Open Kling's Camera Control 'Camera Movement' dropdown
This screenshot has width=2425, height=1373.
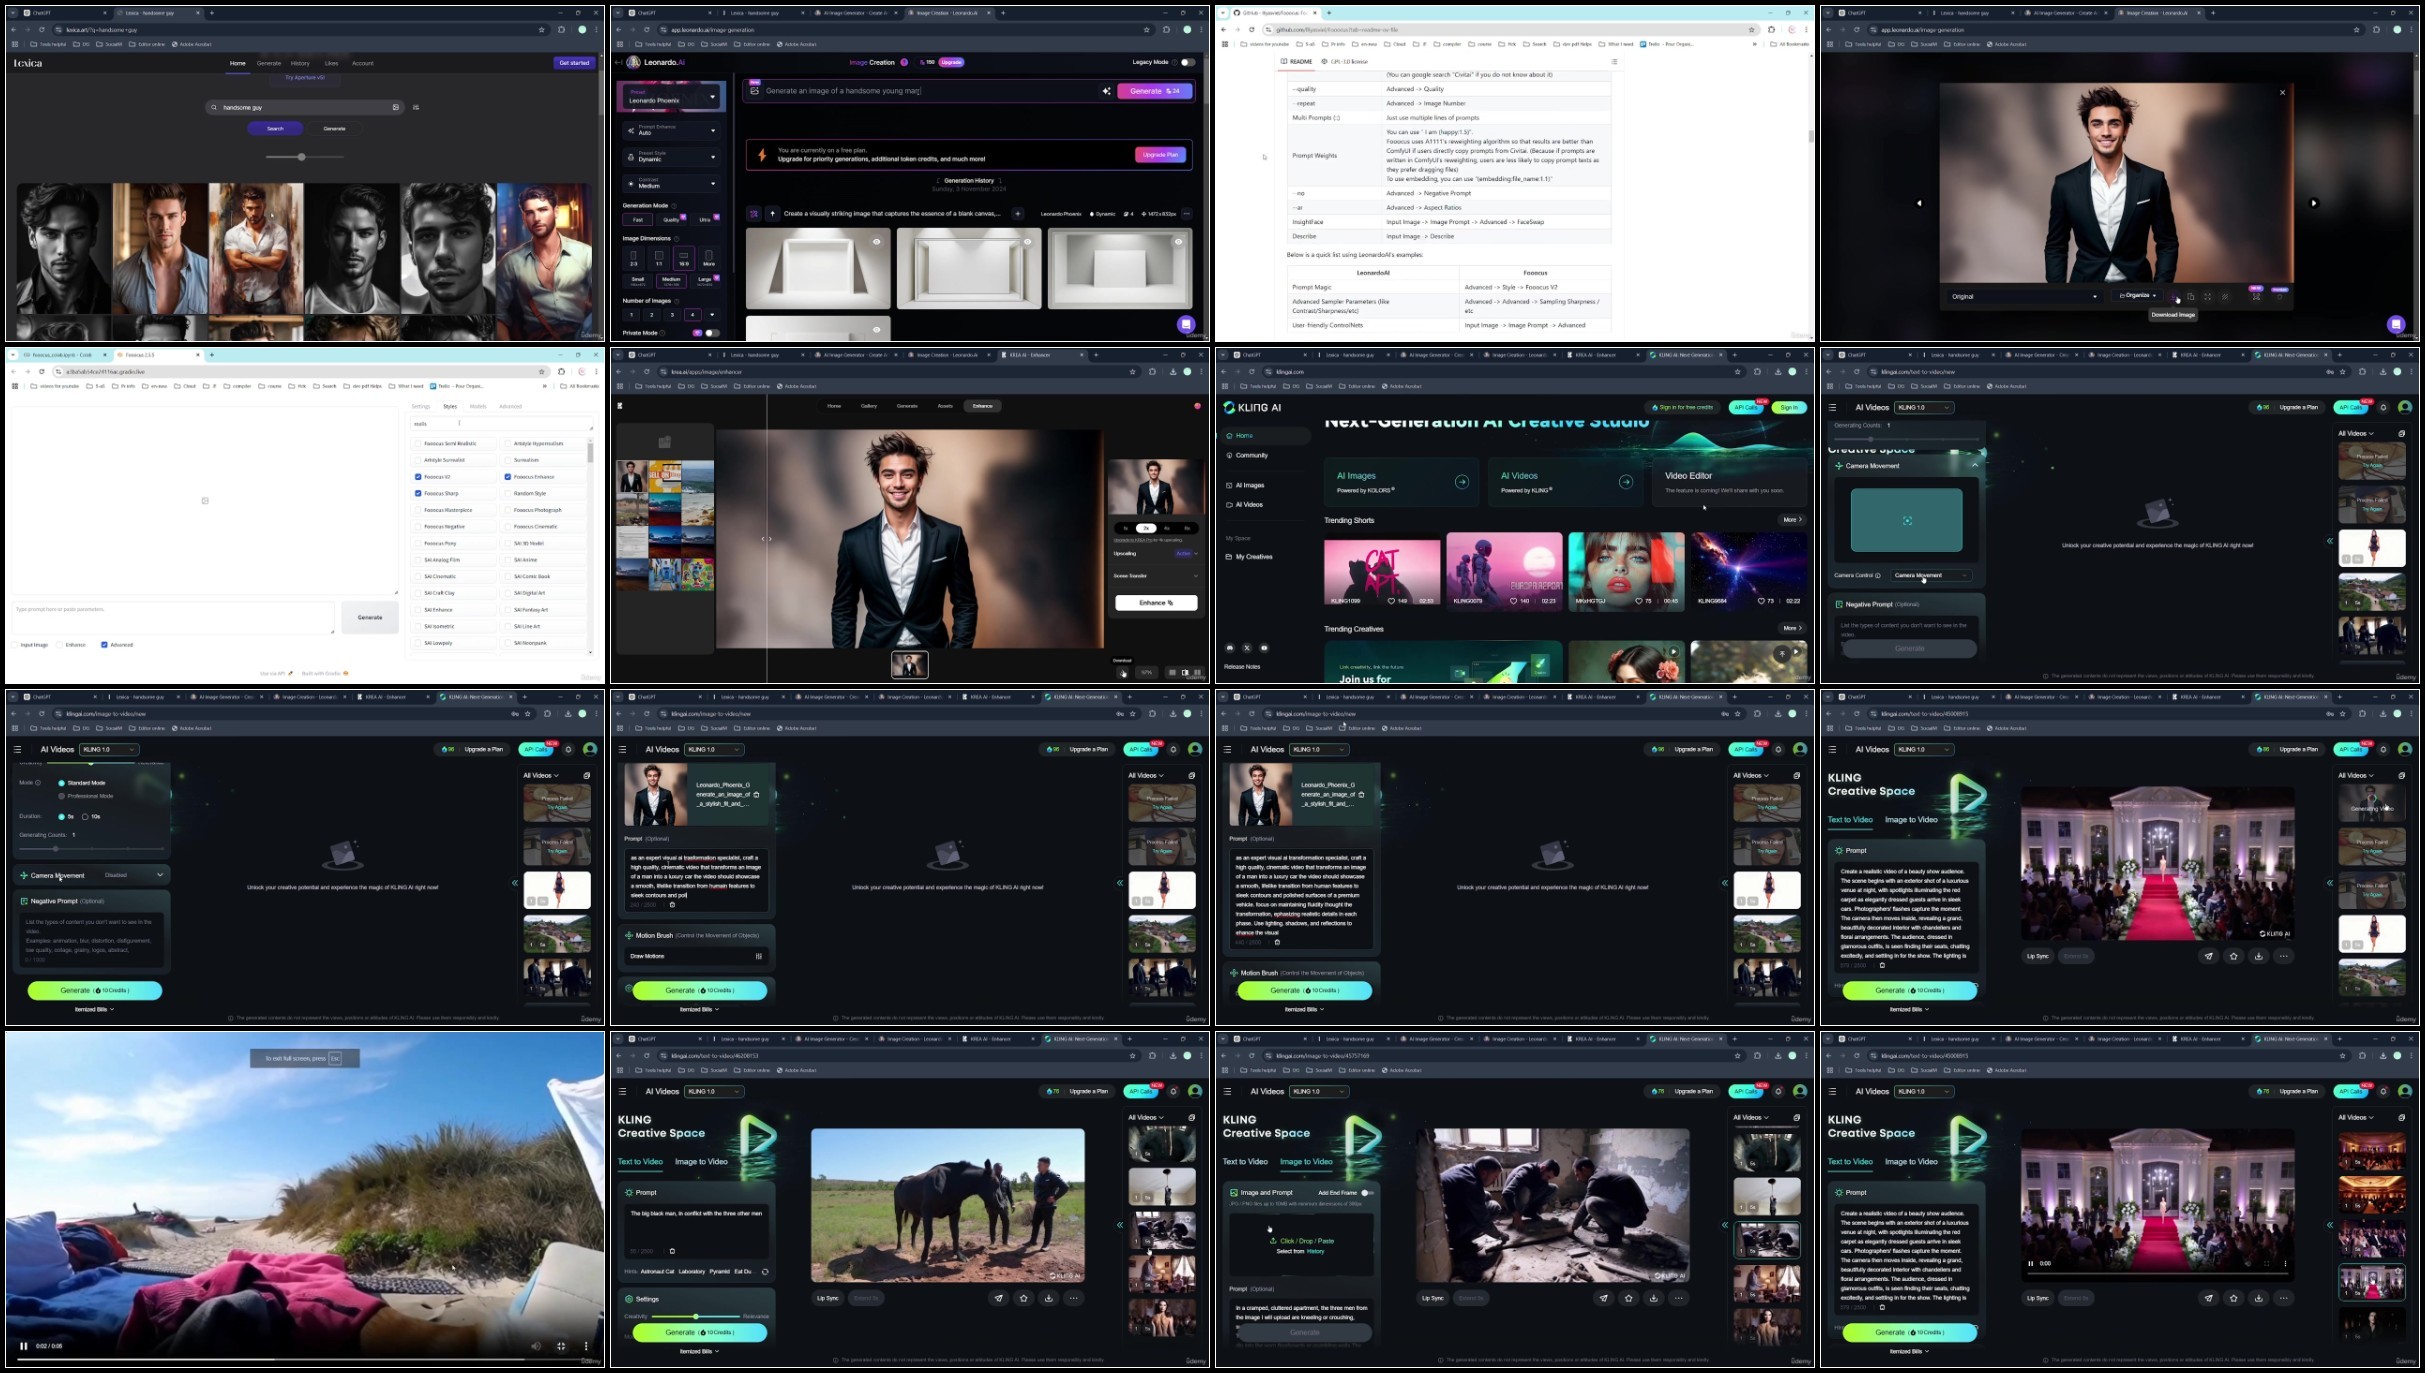(1931, 575)
